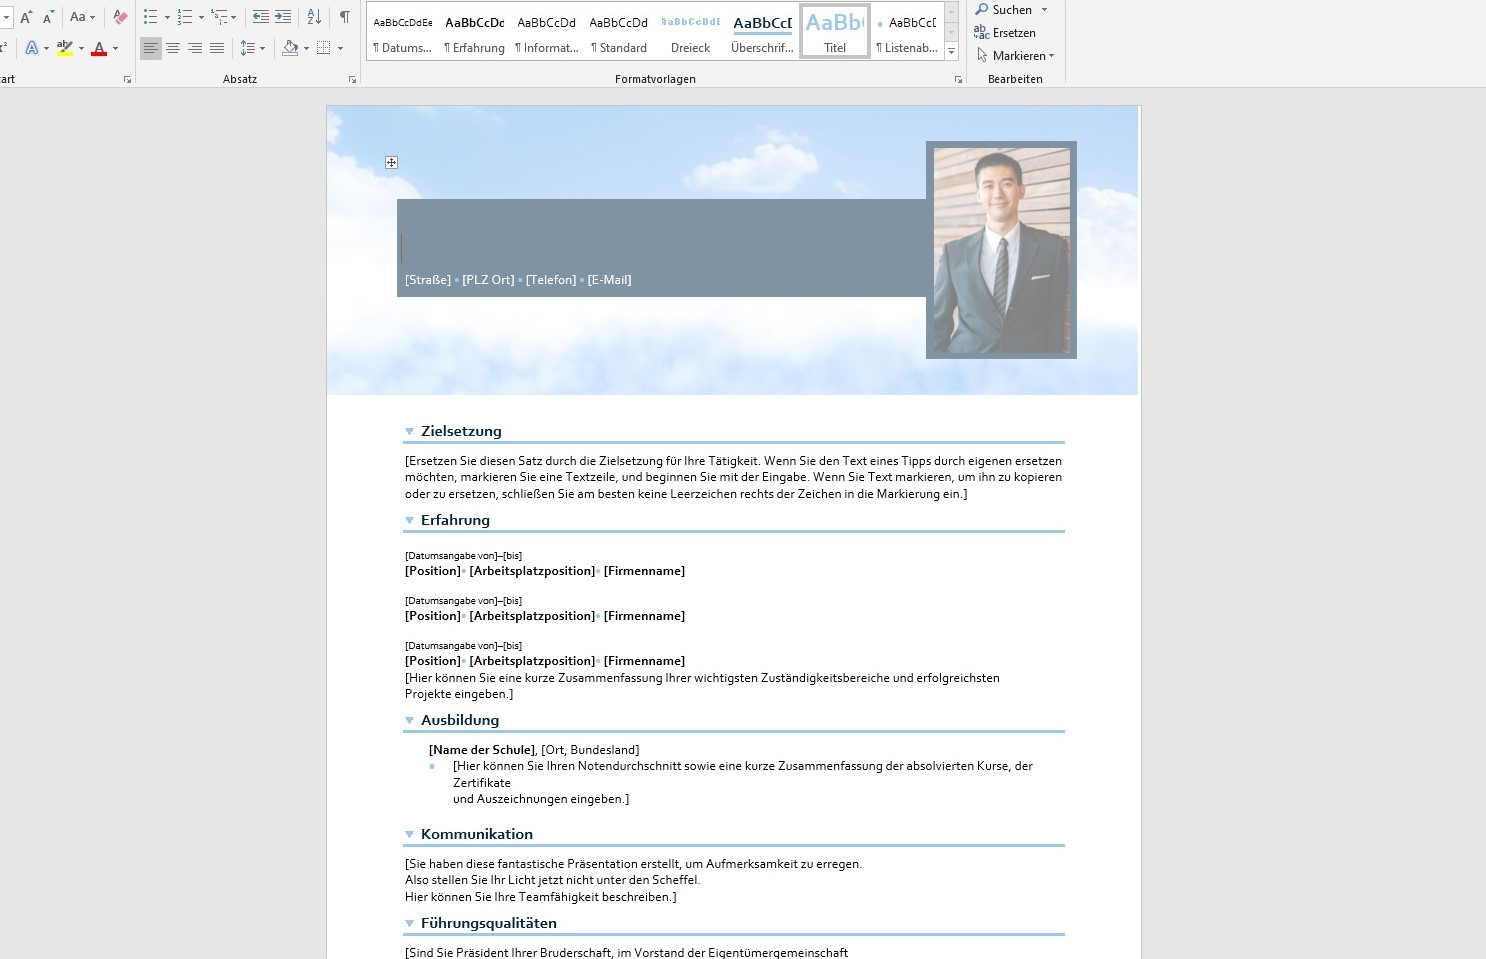The image size is (1486, 959).
Task: Click the [Ort, Bundesland] placeholder
Action: 591,750
